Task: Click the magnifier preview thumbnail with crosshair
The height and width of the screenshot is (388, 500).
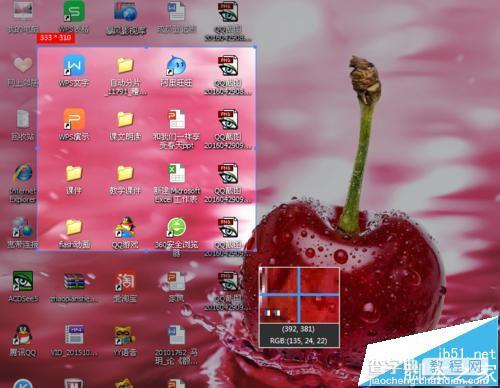Action: point(299,295)
